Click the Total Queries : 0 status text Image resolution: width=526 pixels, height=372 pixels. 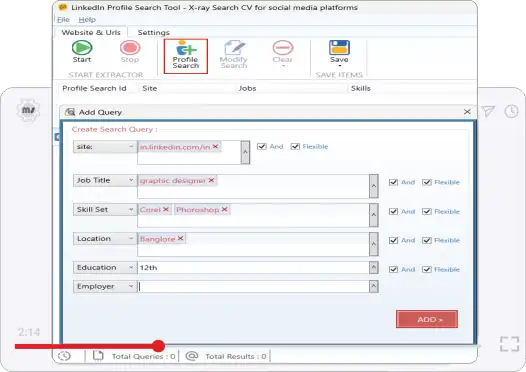144,356
